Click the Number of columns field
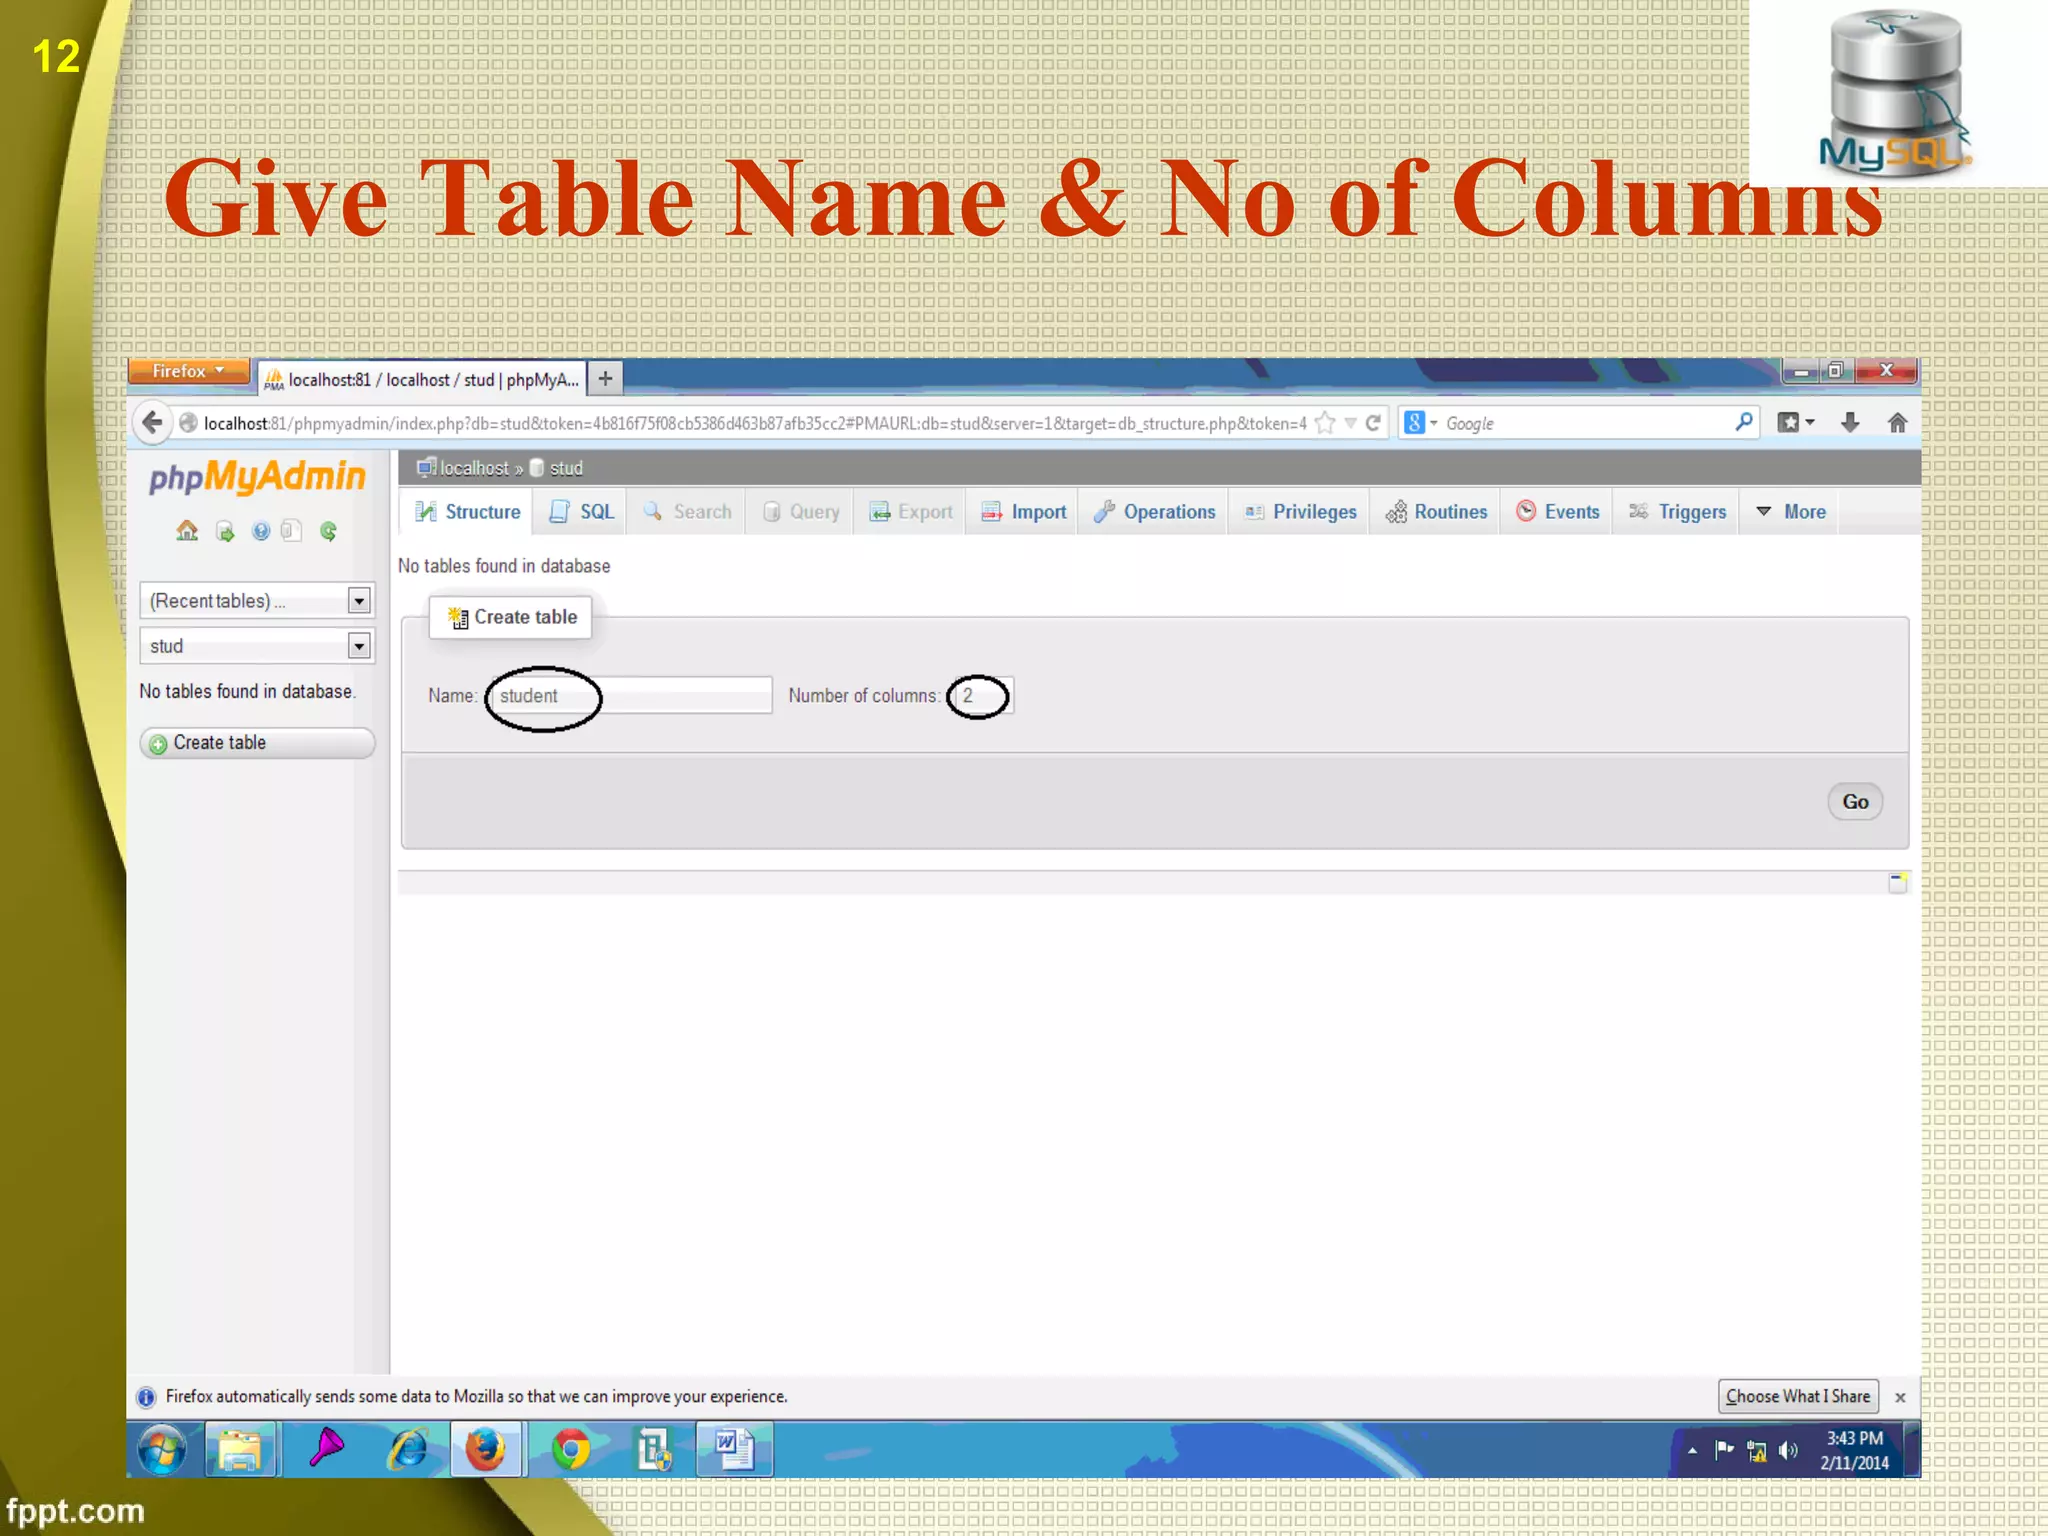Screen dimensions: 2048x1536 [982, 696]
